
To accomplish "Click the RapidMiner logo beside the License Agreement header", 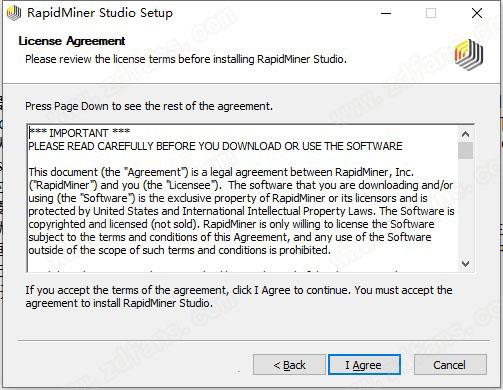I will click(469, 55).
